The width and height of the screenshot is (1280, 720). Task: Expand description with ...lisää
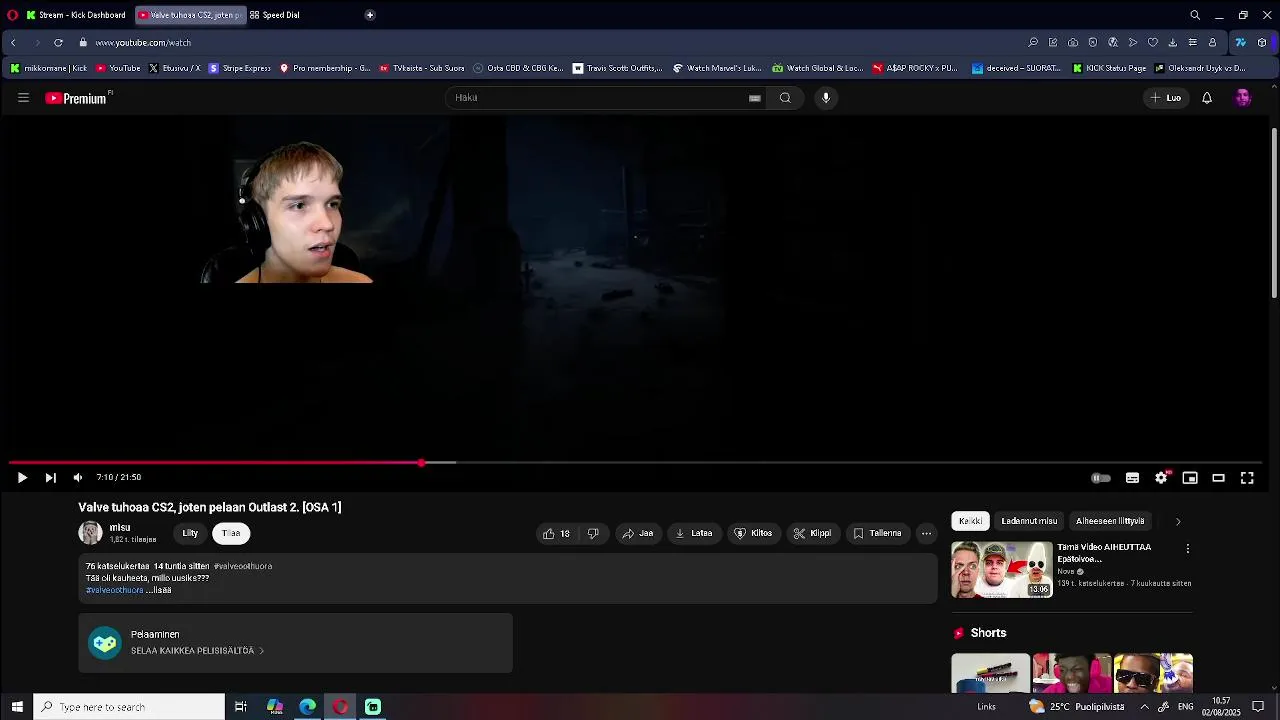pyautogui.click(x=159, y=590)
